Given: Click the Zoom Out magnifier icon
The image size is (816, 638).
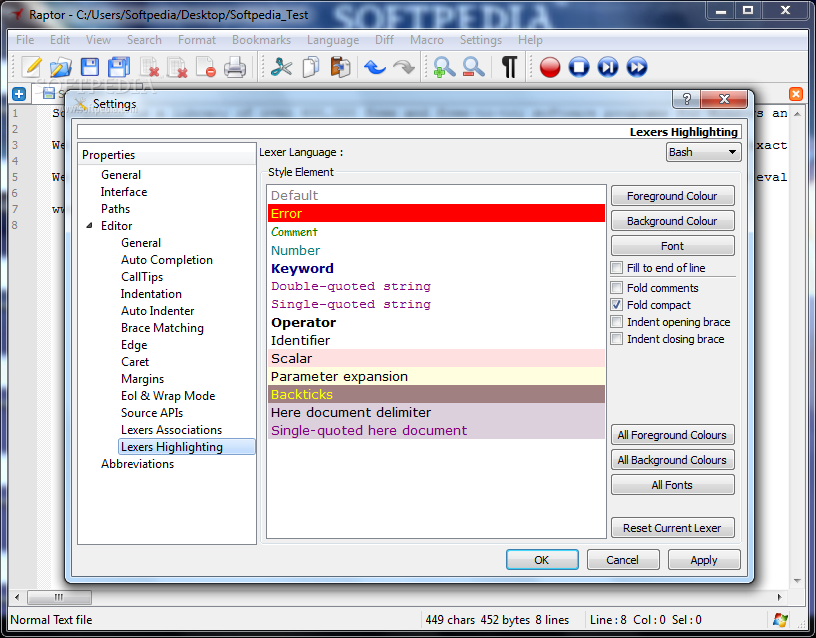Looking at the screenshot, I should [473, 67].
